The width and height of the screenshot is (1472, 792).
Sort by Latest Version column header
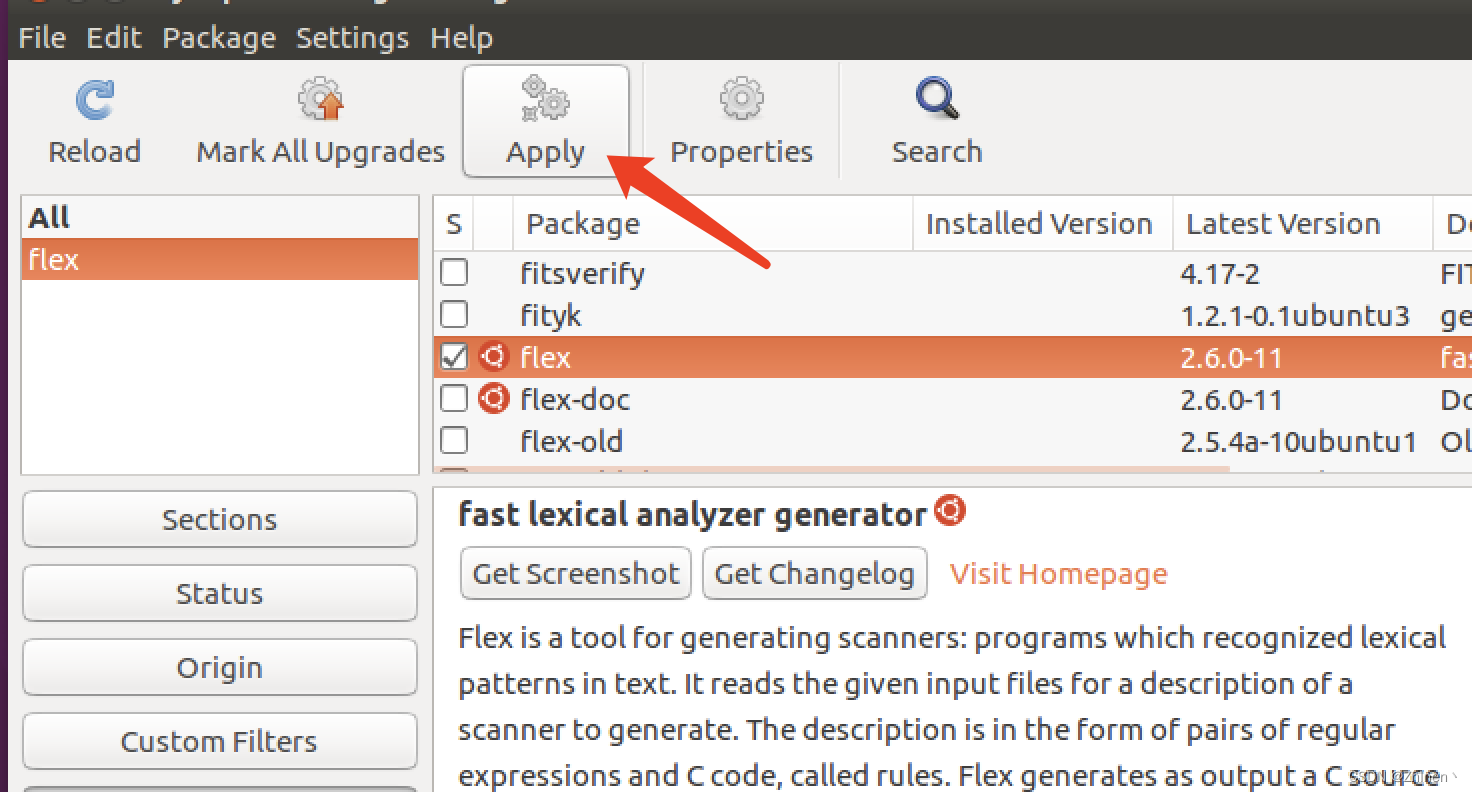(x=1303, y=224)
